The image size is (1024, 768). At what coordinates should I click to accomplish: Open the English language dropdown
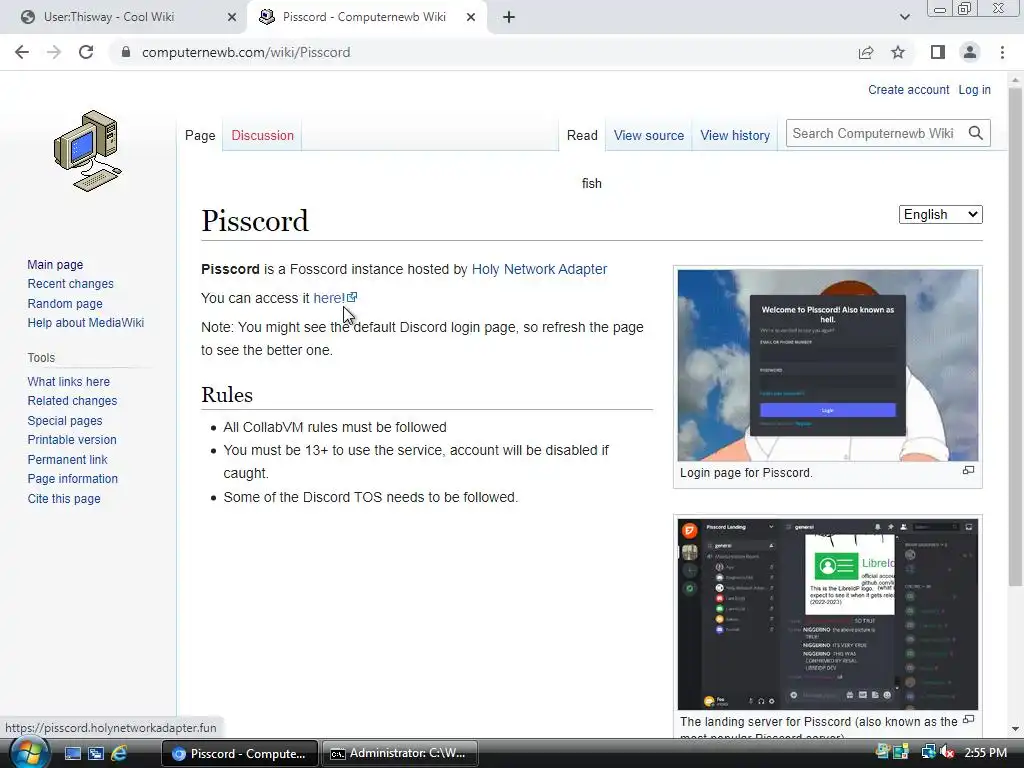coord(940,214)
